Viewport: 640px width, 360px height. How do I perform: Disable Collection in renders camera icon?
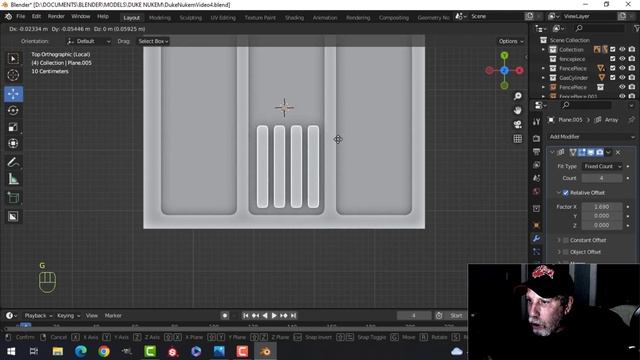[x=632, y=49]
